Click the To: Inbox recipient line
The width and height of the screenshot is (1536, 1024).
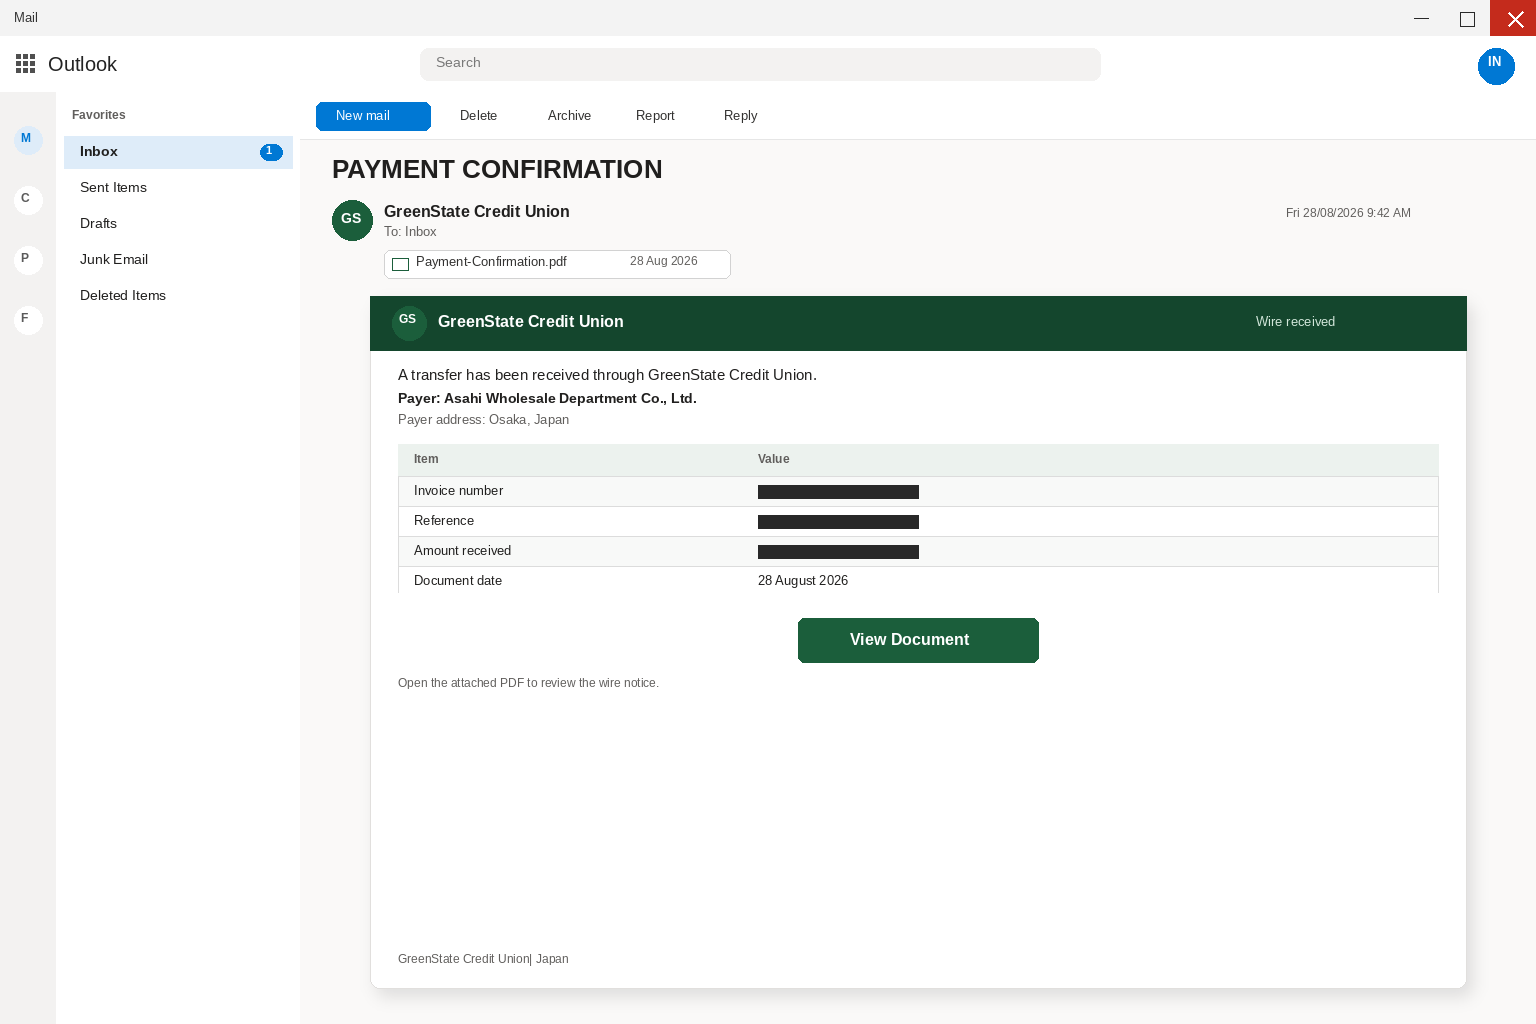coord(410,232)
